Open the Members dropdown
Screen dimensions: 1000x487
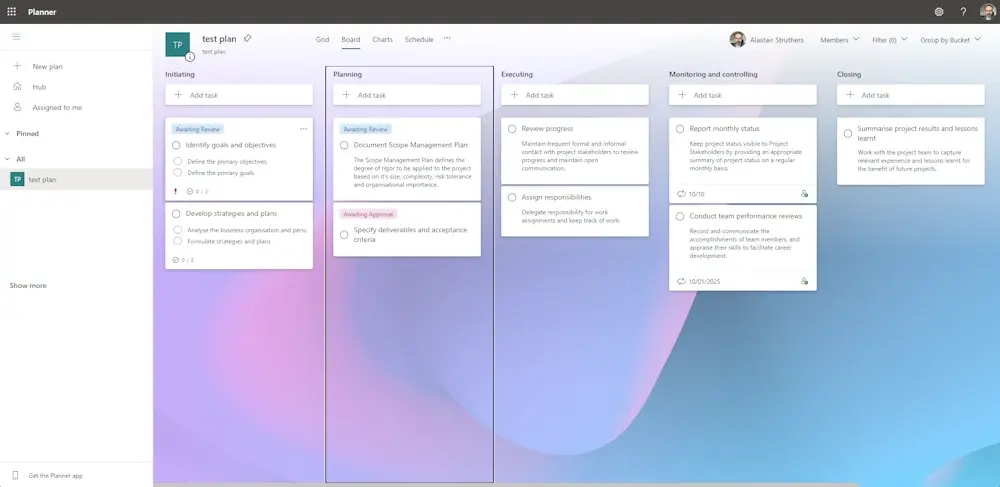(839, 40)
